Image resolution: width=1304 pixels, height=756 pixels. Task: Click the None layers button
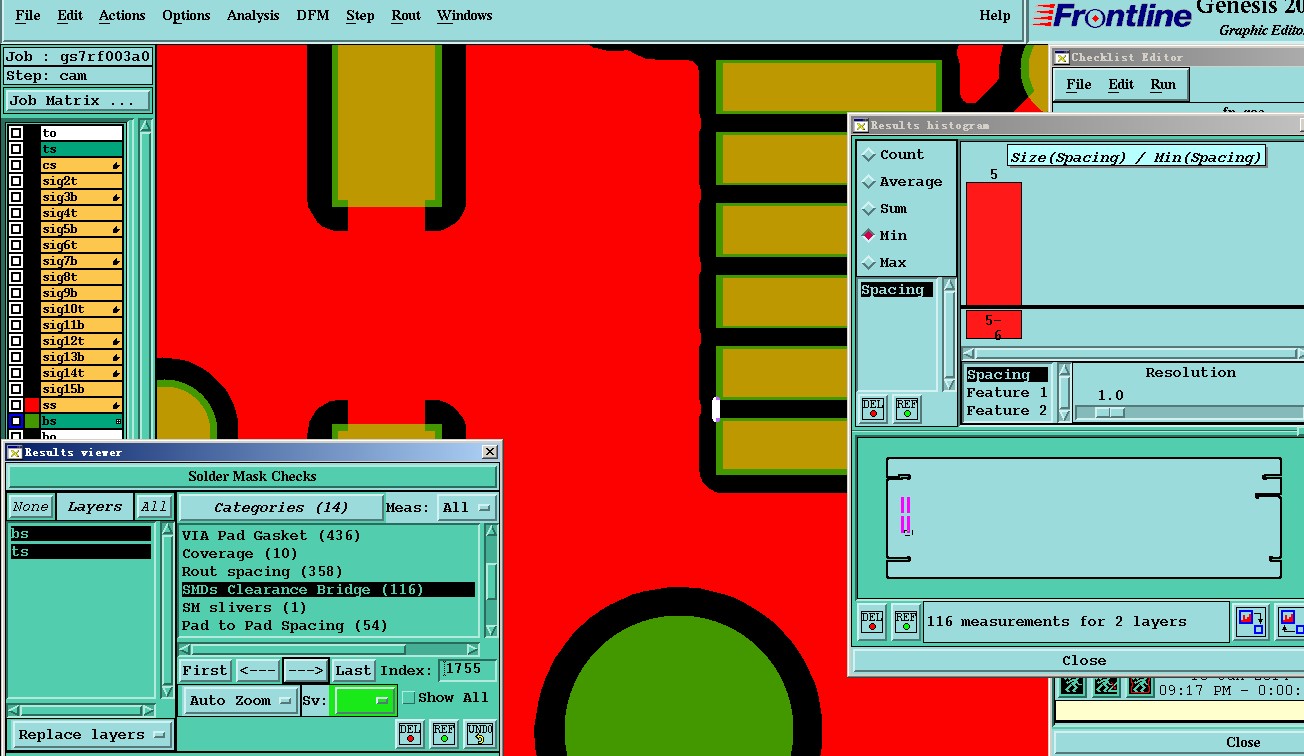(x=30, y=507)
